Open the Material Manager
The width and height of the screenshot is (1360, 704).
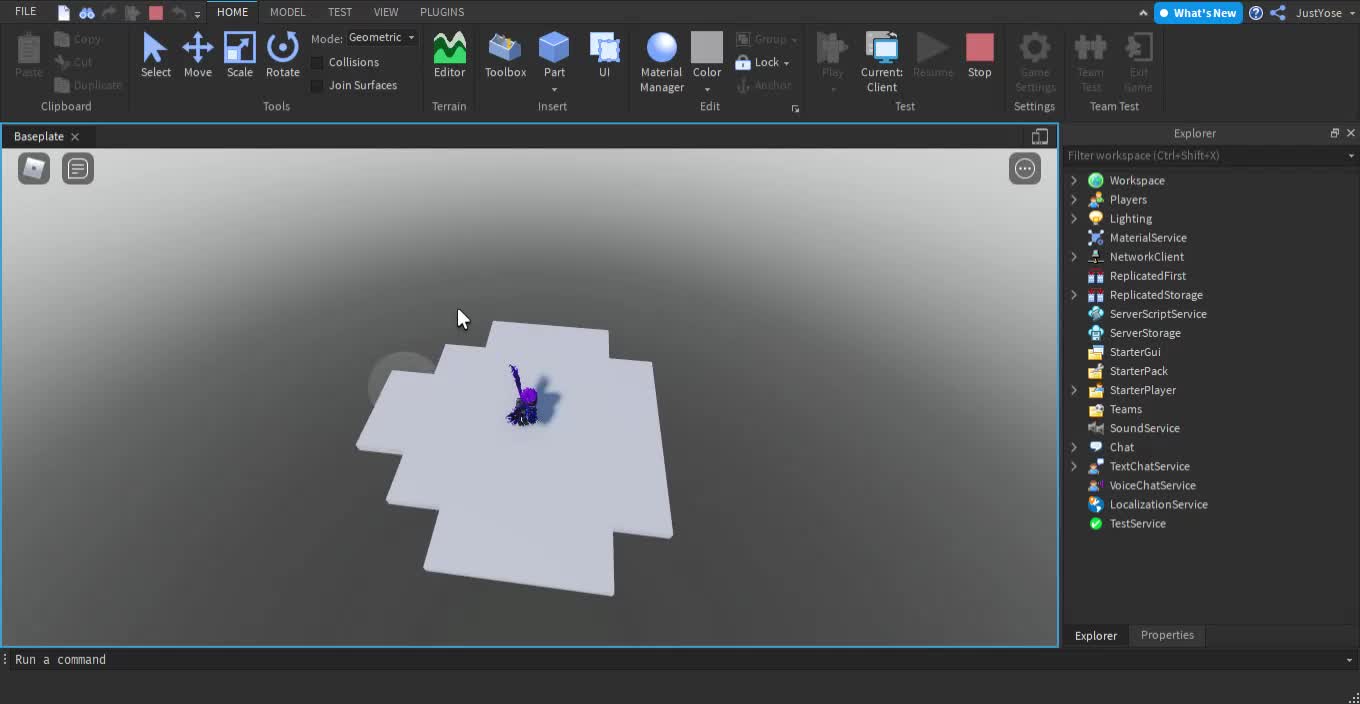pos(661,55)
